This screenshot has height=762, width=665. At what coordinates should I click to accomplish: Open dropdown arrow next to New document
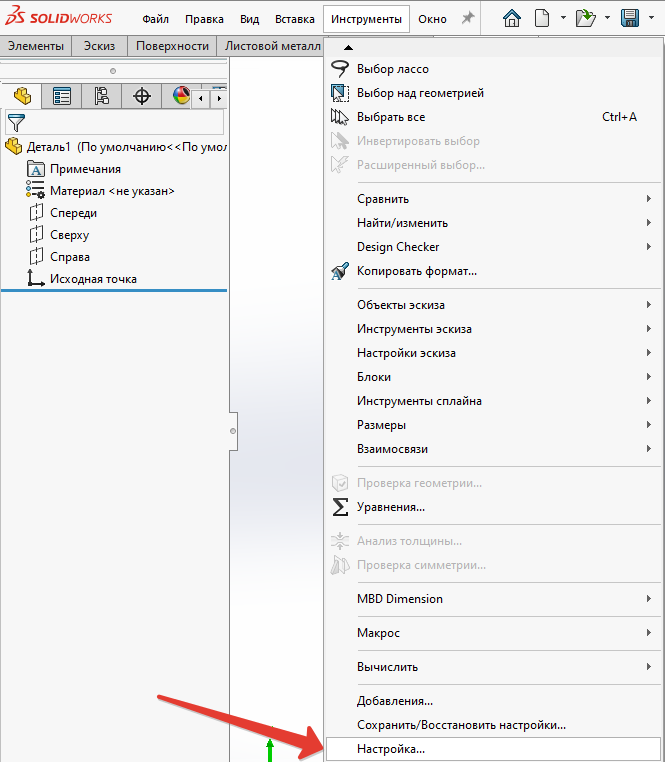click(563, 18)
